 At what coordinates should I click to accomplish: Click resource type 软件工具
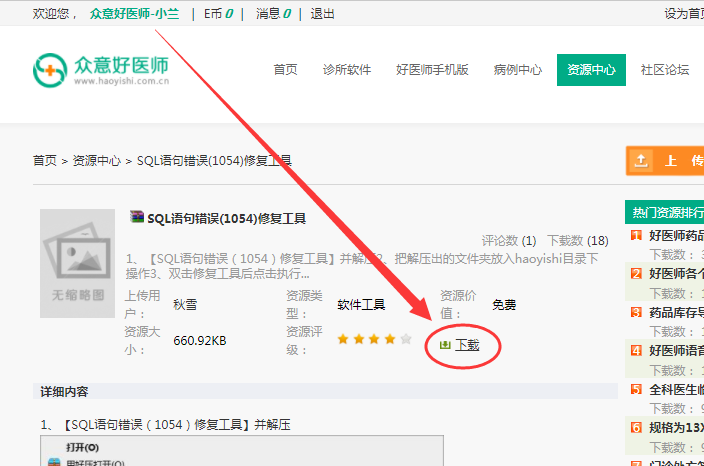pos(361,304)
